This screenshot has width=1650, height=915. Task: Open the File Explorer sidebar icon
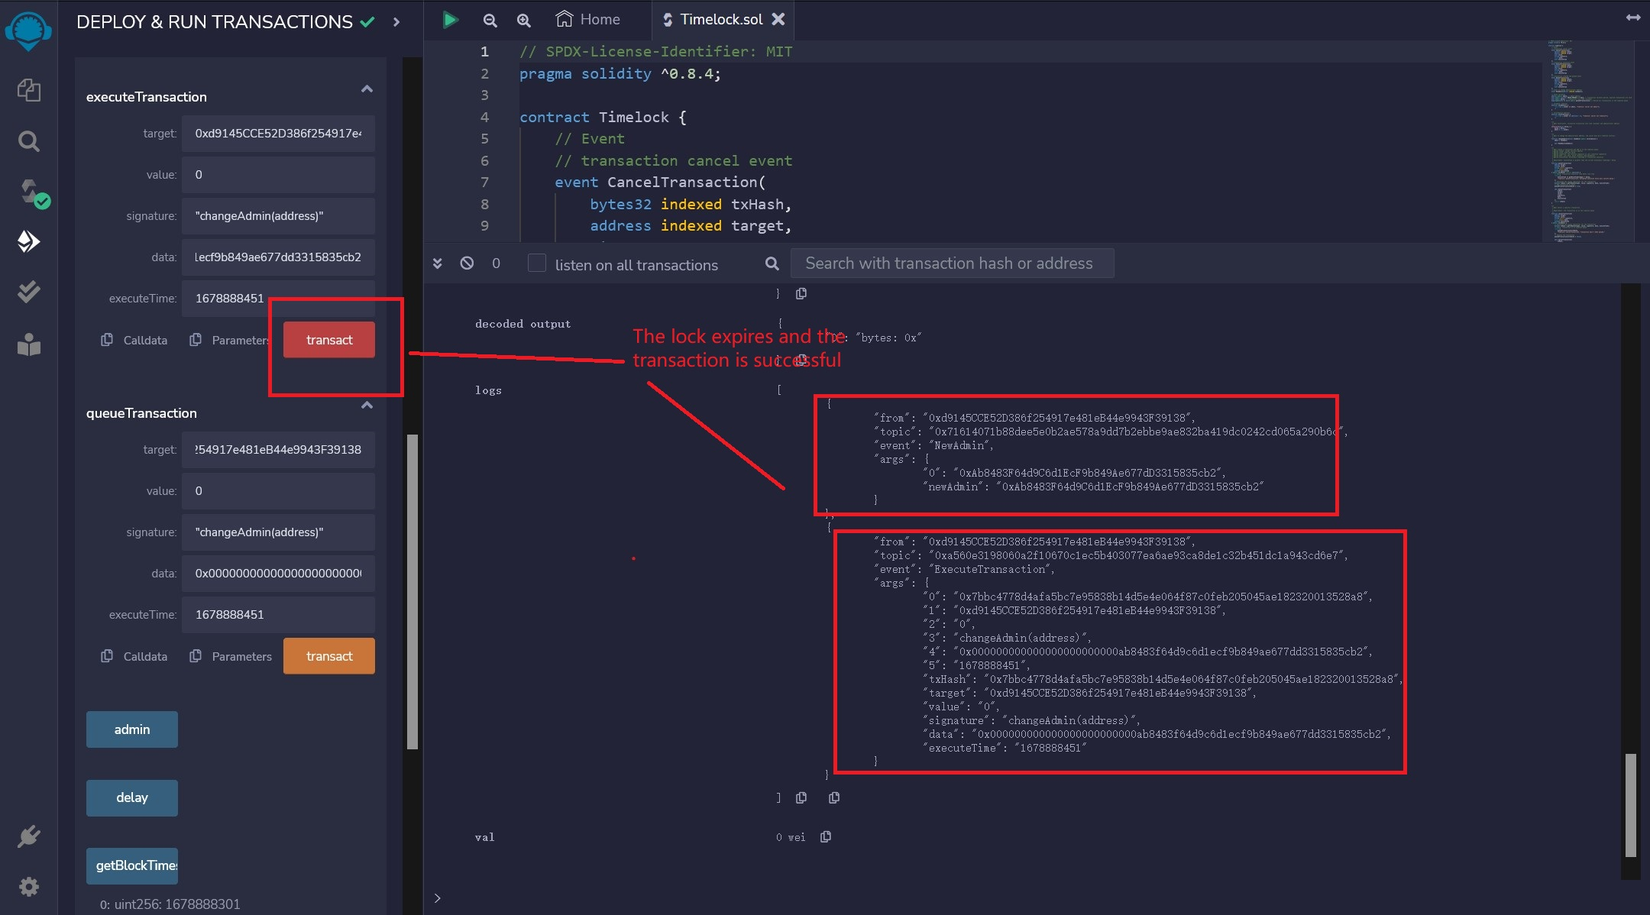point(29,90)
